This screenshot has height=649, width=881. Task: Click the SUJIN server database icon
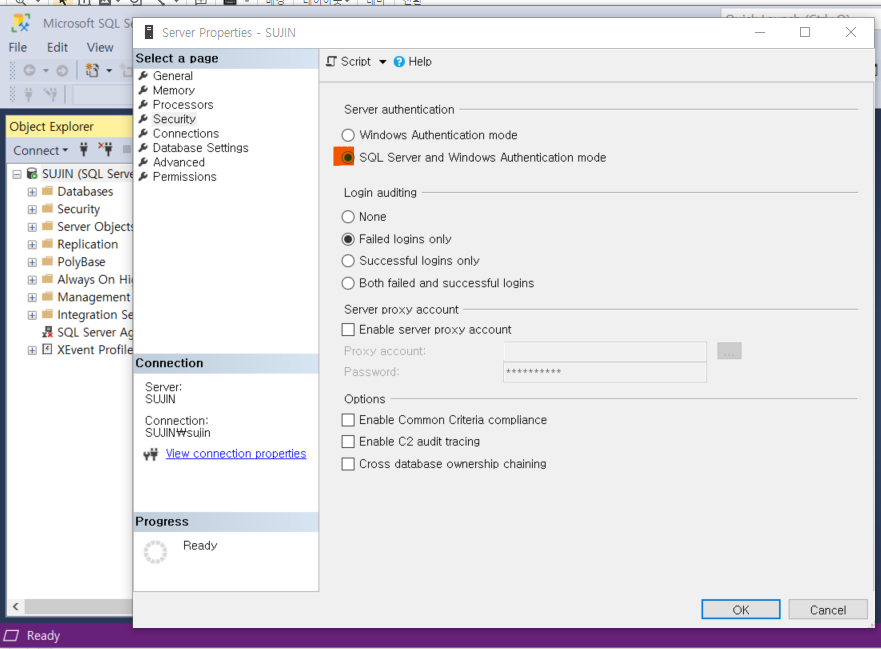pyautogui.click(x=32, y=174)
